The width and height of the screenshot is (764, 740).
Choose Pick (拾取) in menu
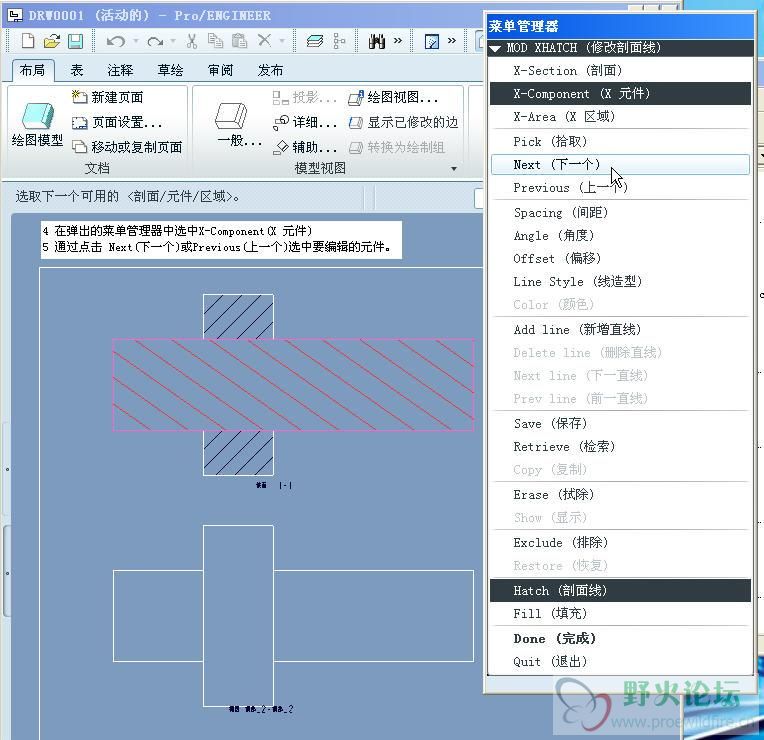click(x=620, y=142)
